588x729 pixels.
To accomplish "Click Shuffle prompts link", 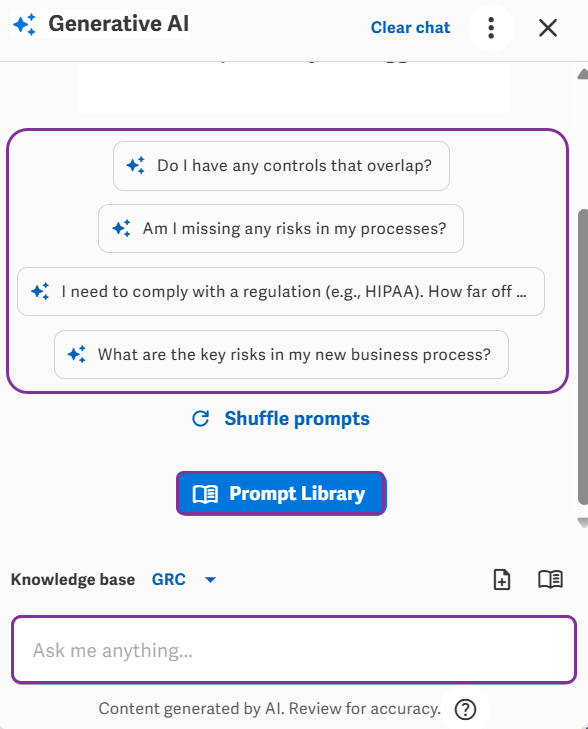I will [x=297, y=418].
